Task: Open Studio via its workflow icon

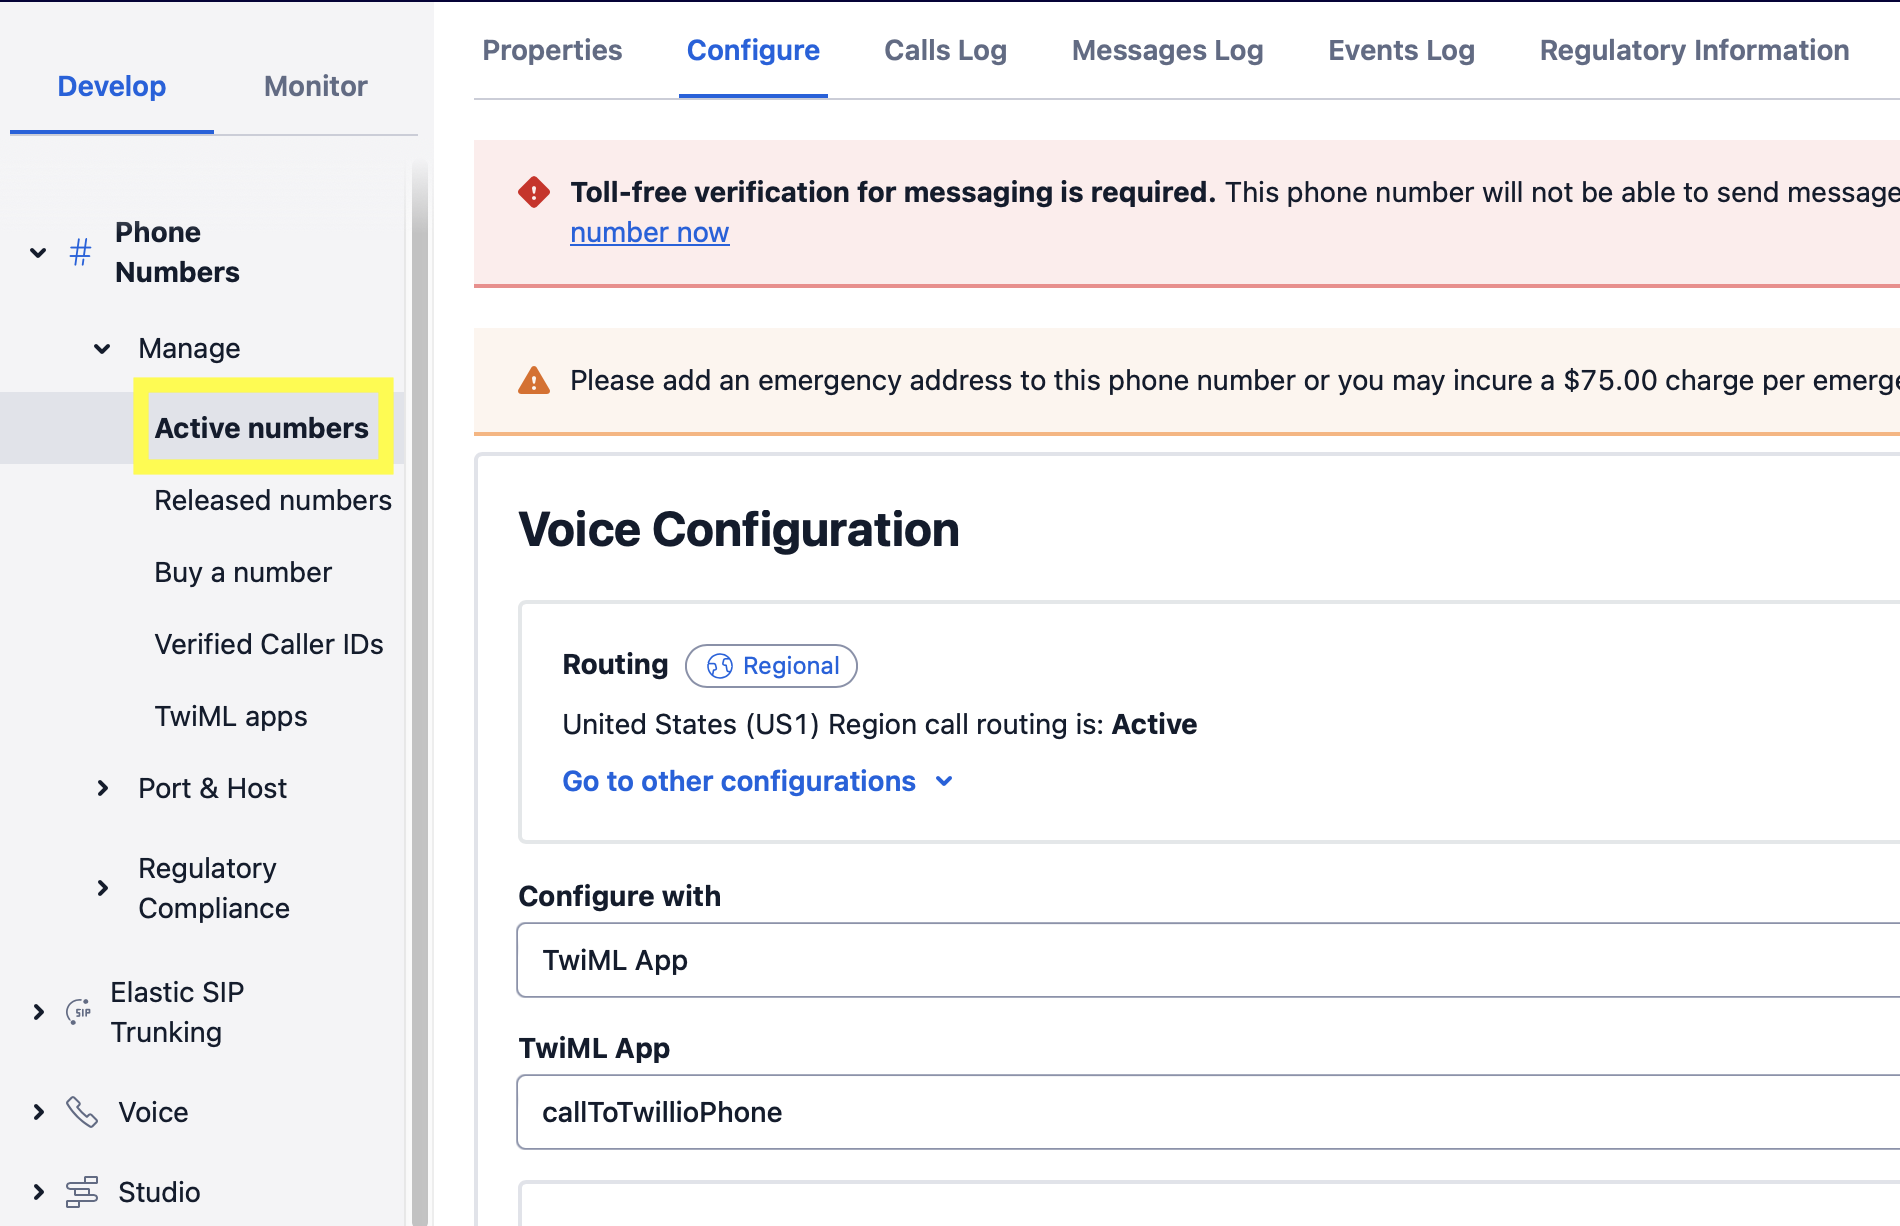Action: point(80,1192)
